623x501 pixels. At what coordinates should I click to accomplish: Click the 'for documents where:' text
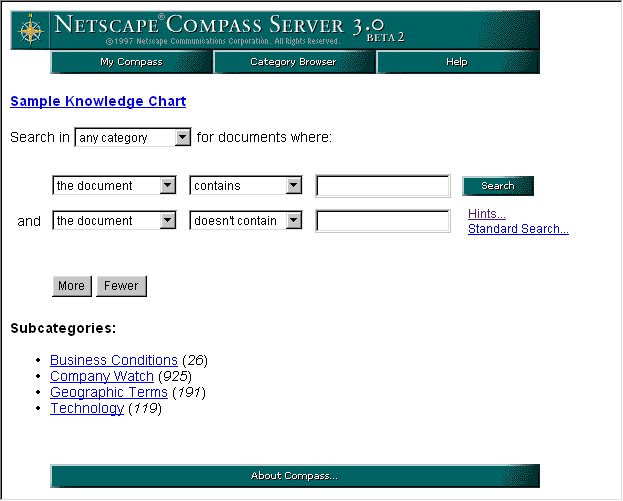(x=264, y=137)
